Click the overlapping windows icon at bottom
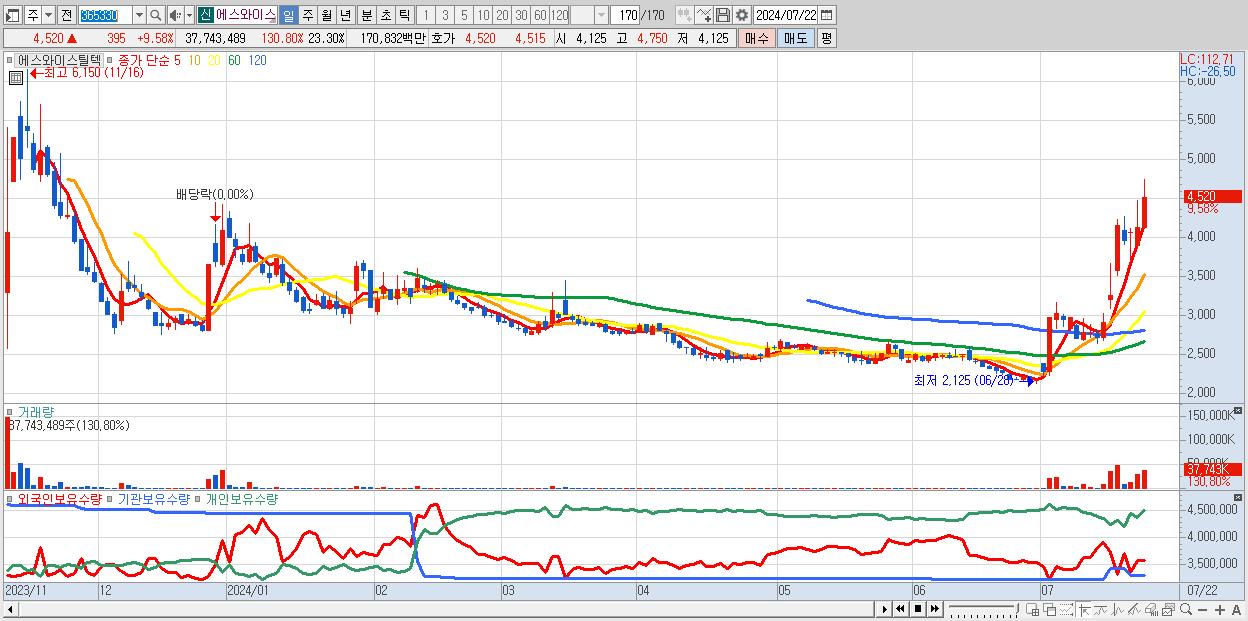The height and width of the screenshot is (621, 1248). pos(1050,608)
